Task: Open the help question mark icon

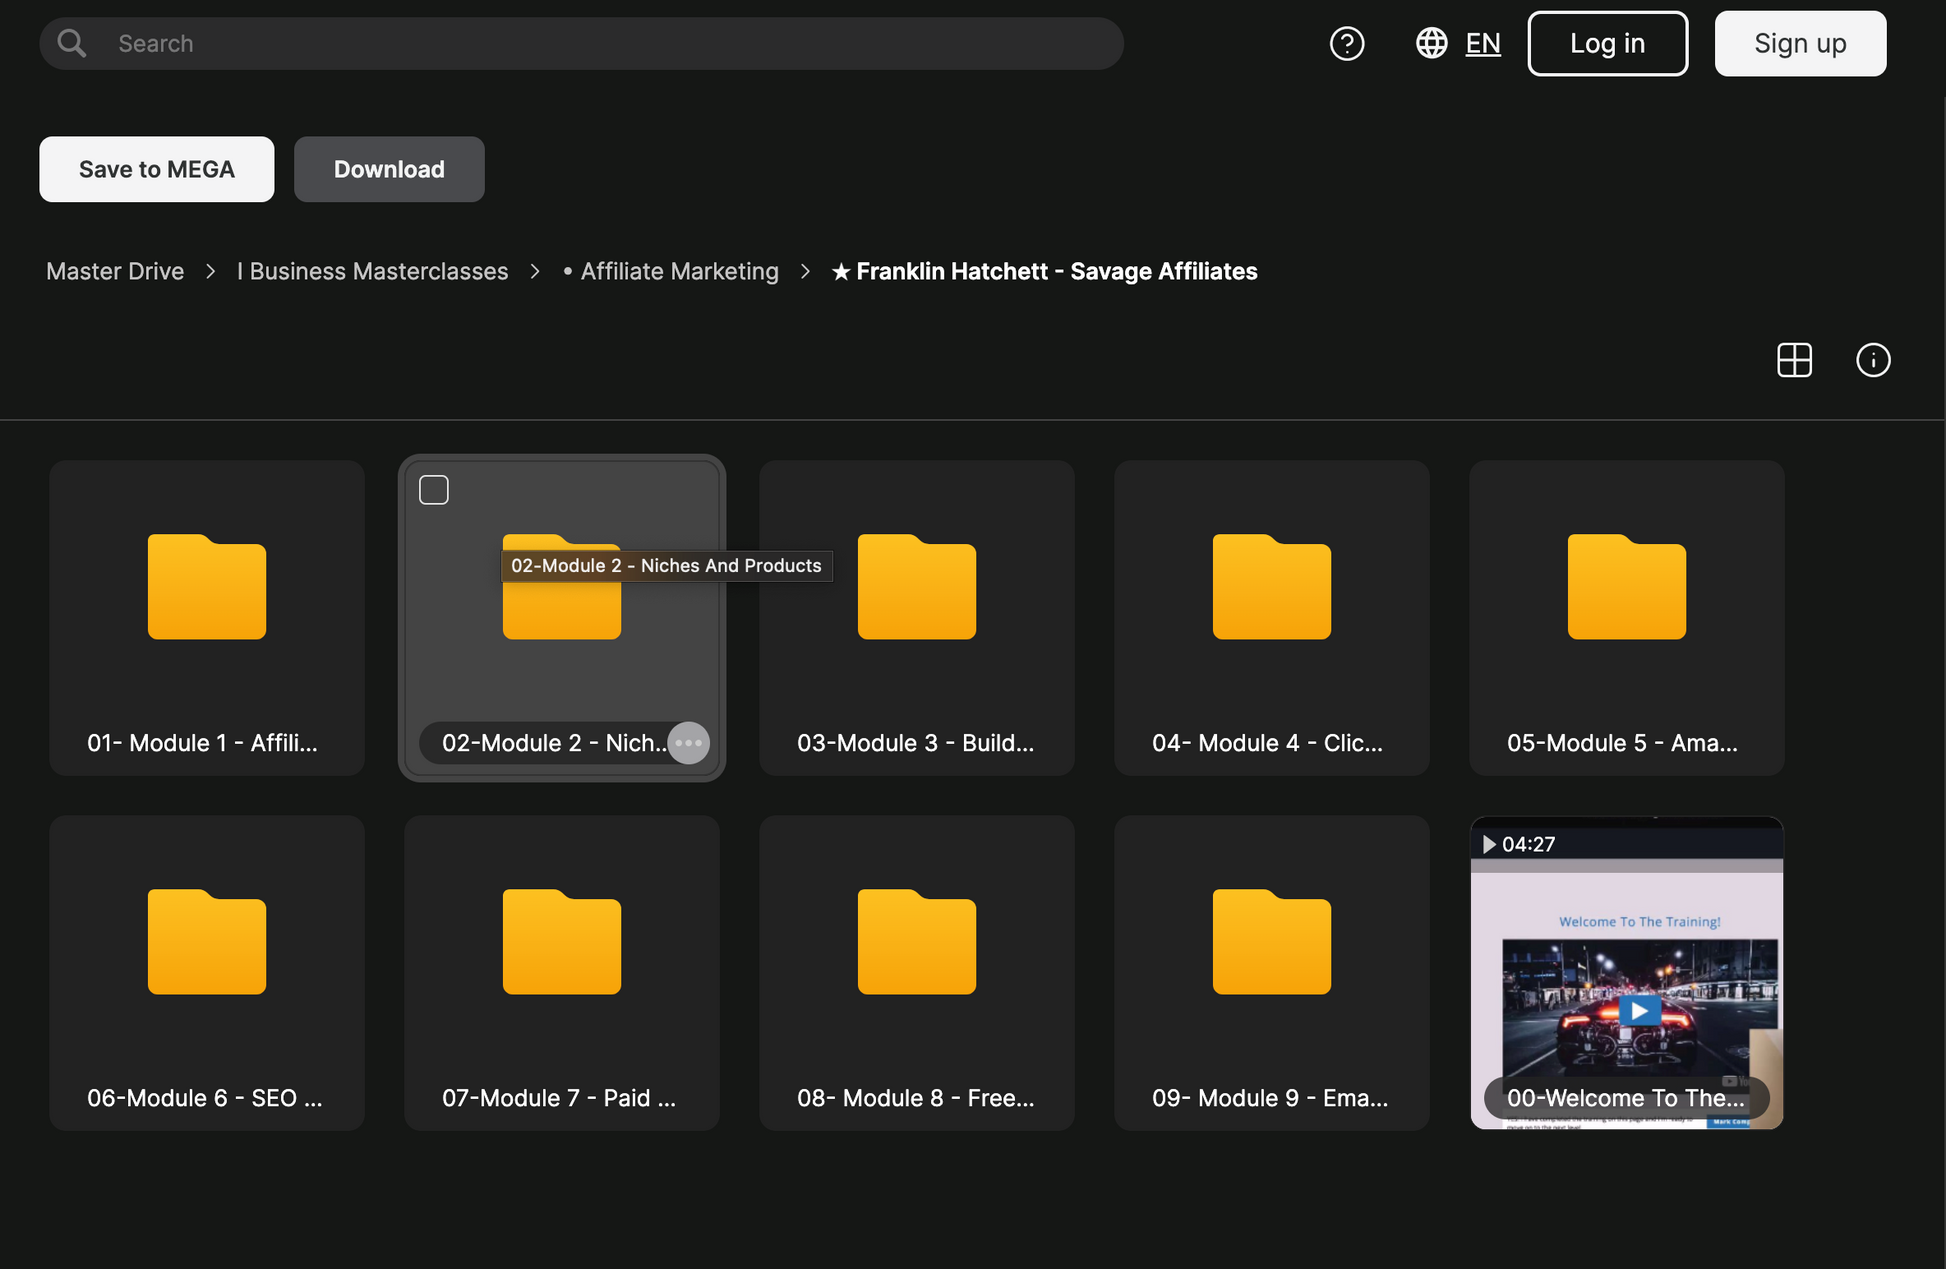Action: [1347, 43]
